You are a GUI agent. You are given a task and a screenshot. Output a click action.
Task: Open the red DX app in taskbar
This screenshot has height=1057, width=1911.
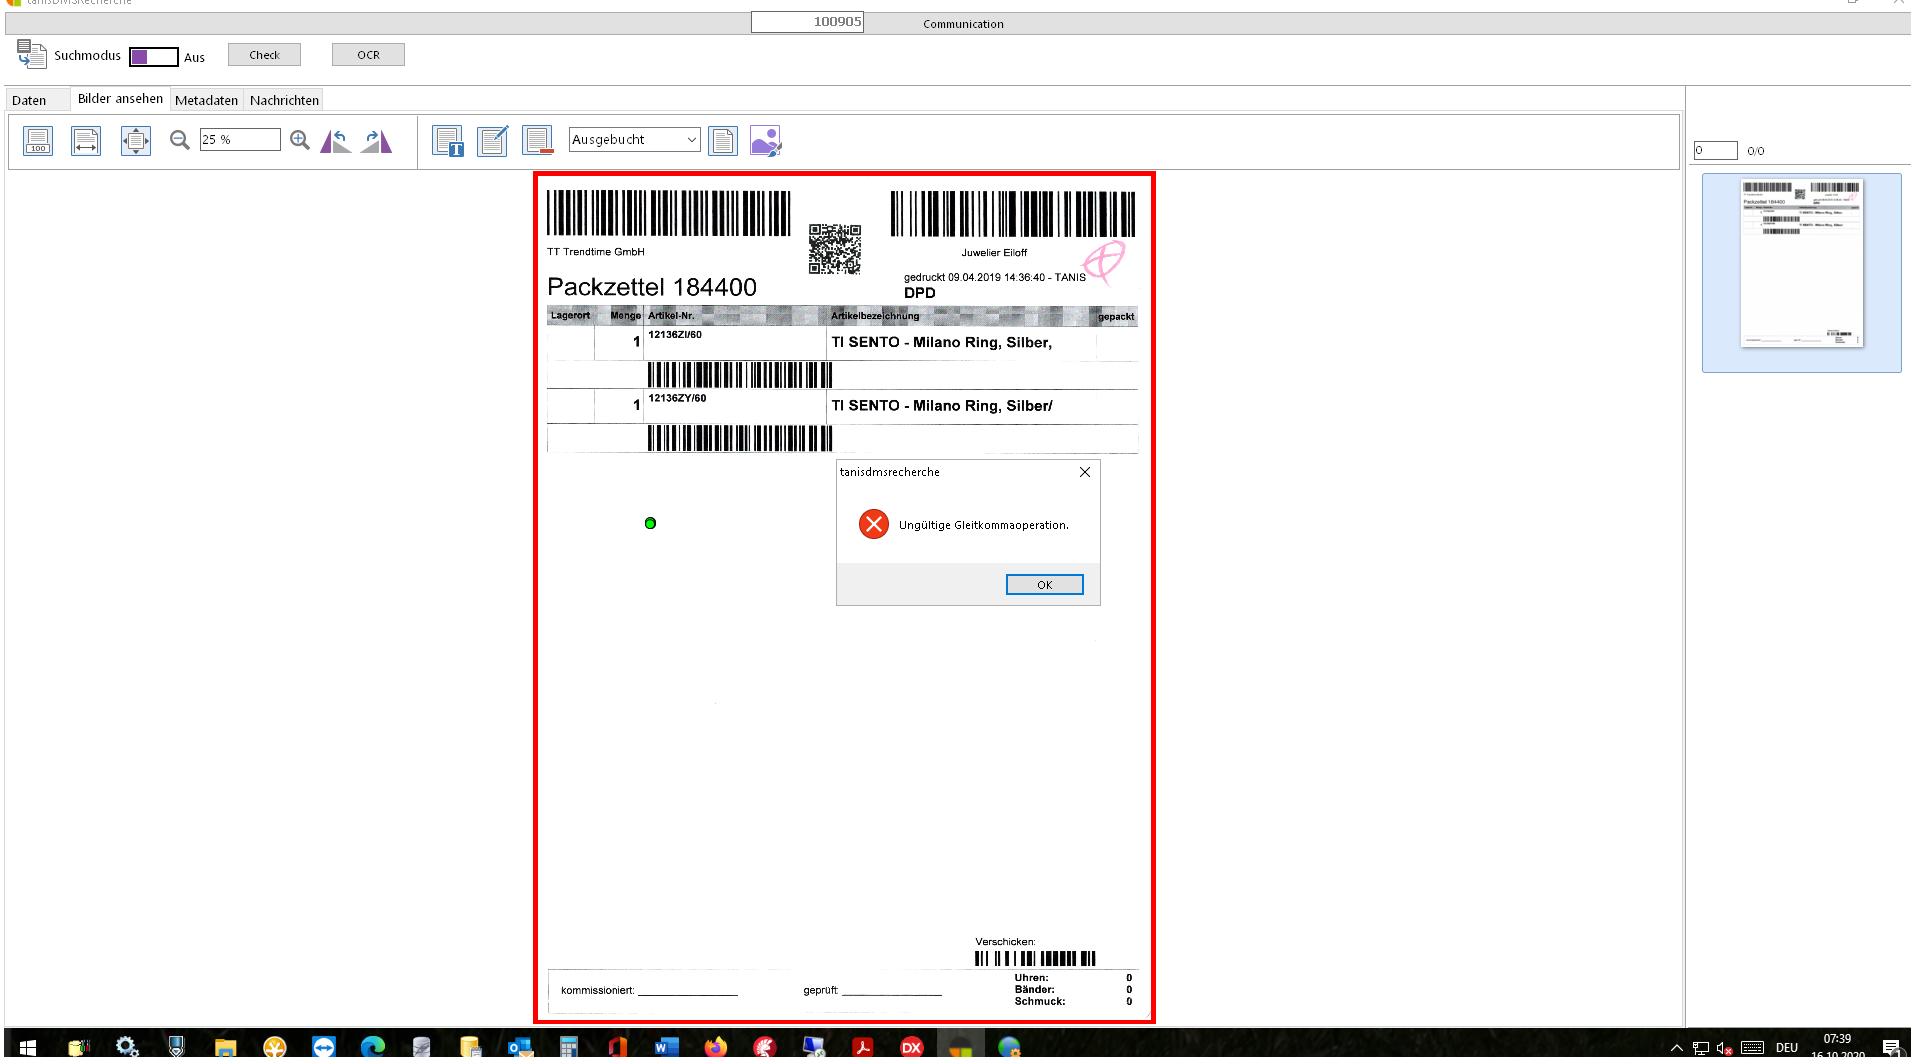point(911,1047)
